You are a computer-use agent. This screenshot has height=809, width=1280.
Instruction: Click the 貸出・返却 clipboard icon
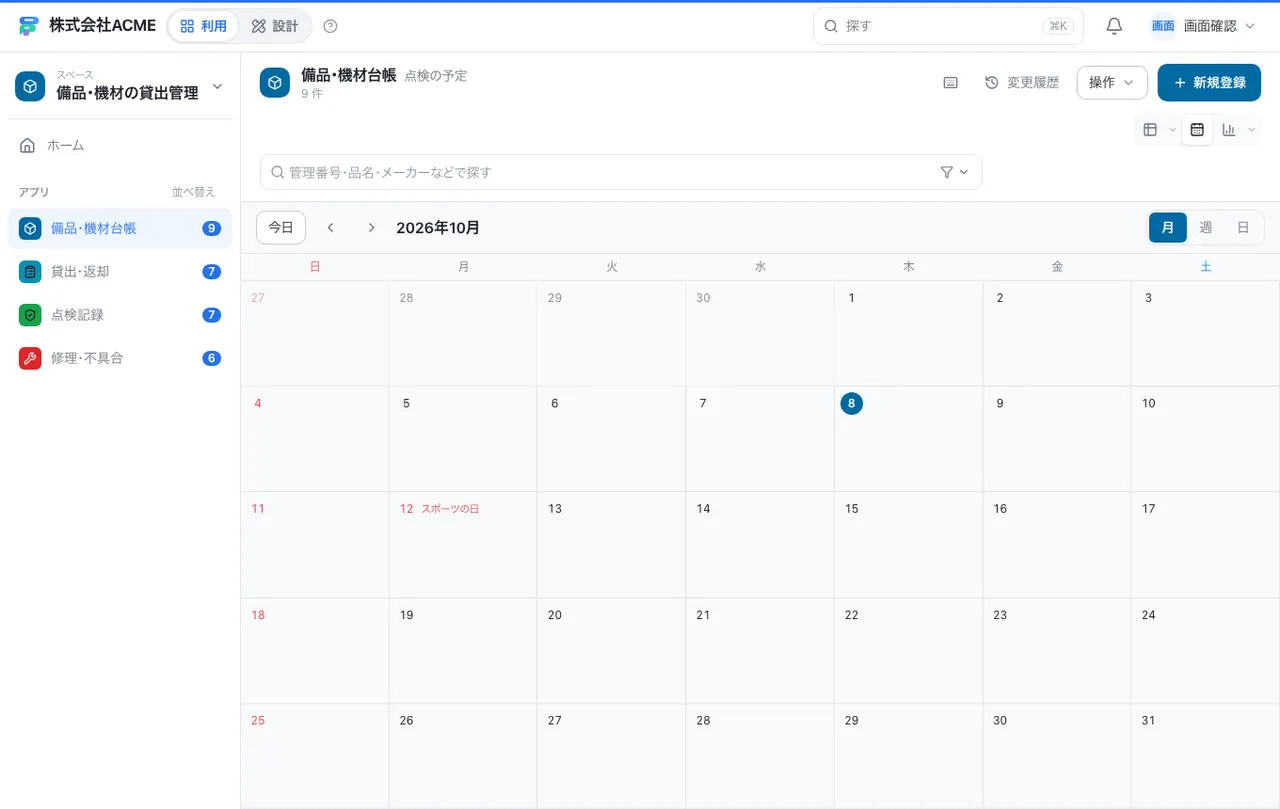tap(30, 272)
